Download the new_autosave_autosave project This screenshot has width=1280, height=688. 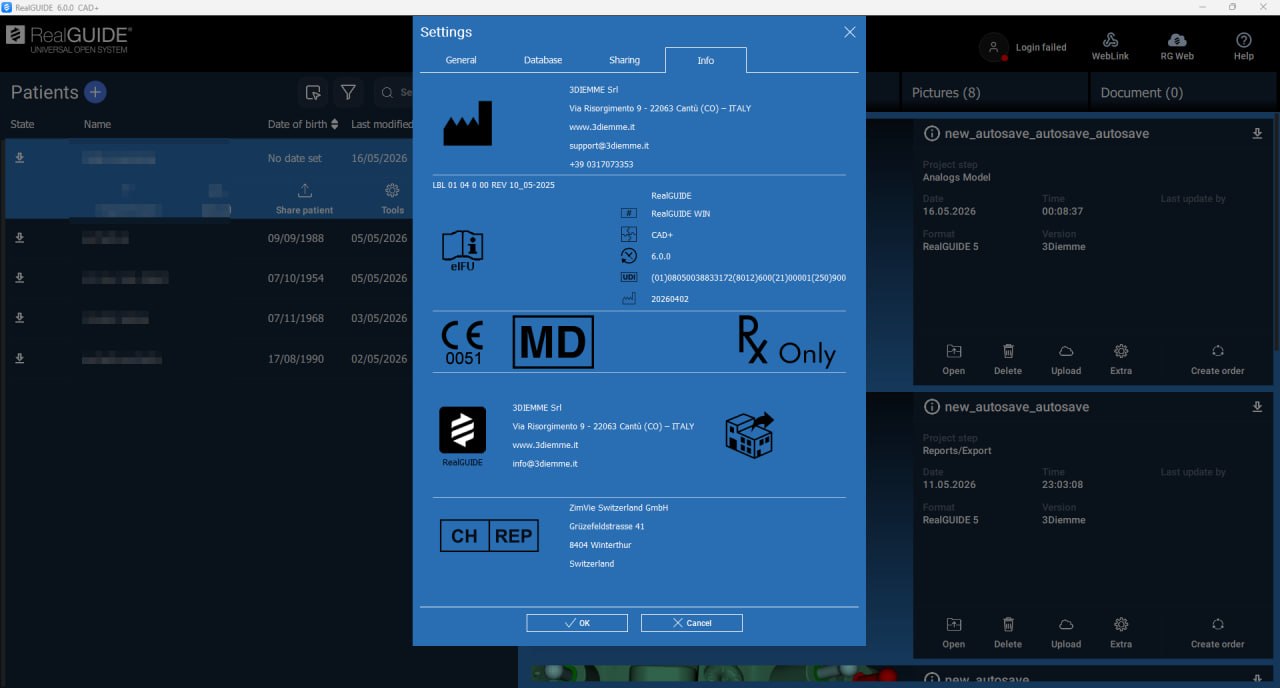(x=1257, y=407)
